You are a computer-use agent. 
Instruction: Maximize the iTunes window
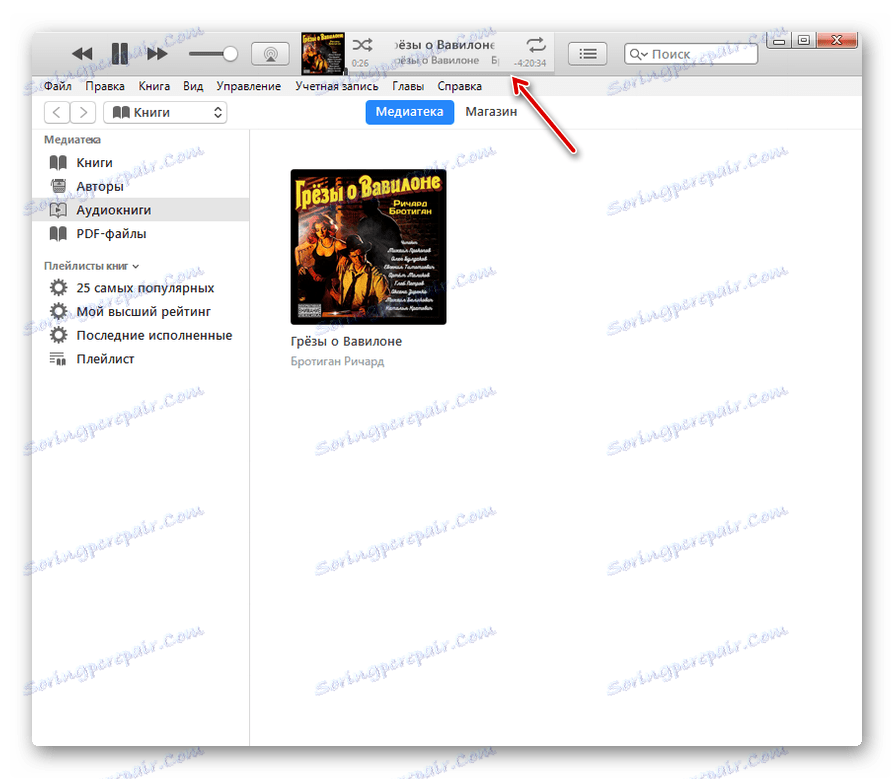coord(804,40)
